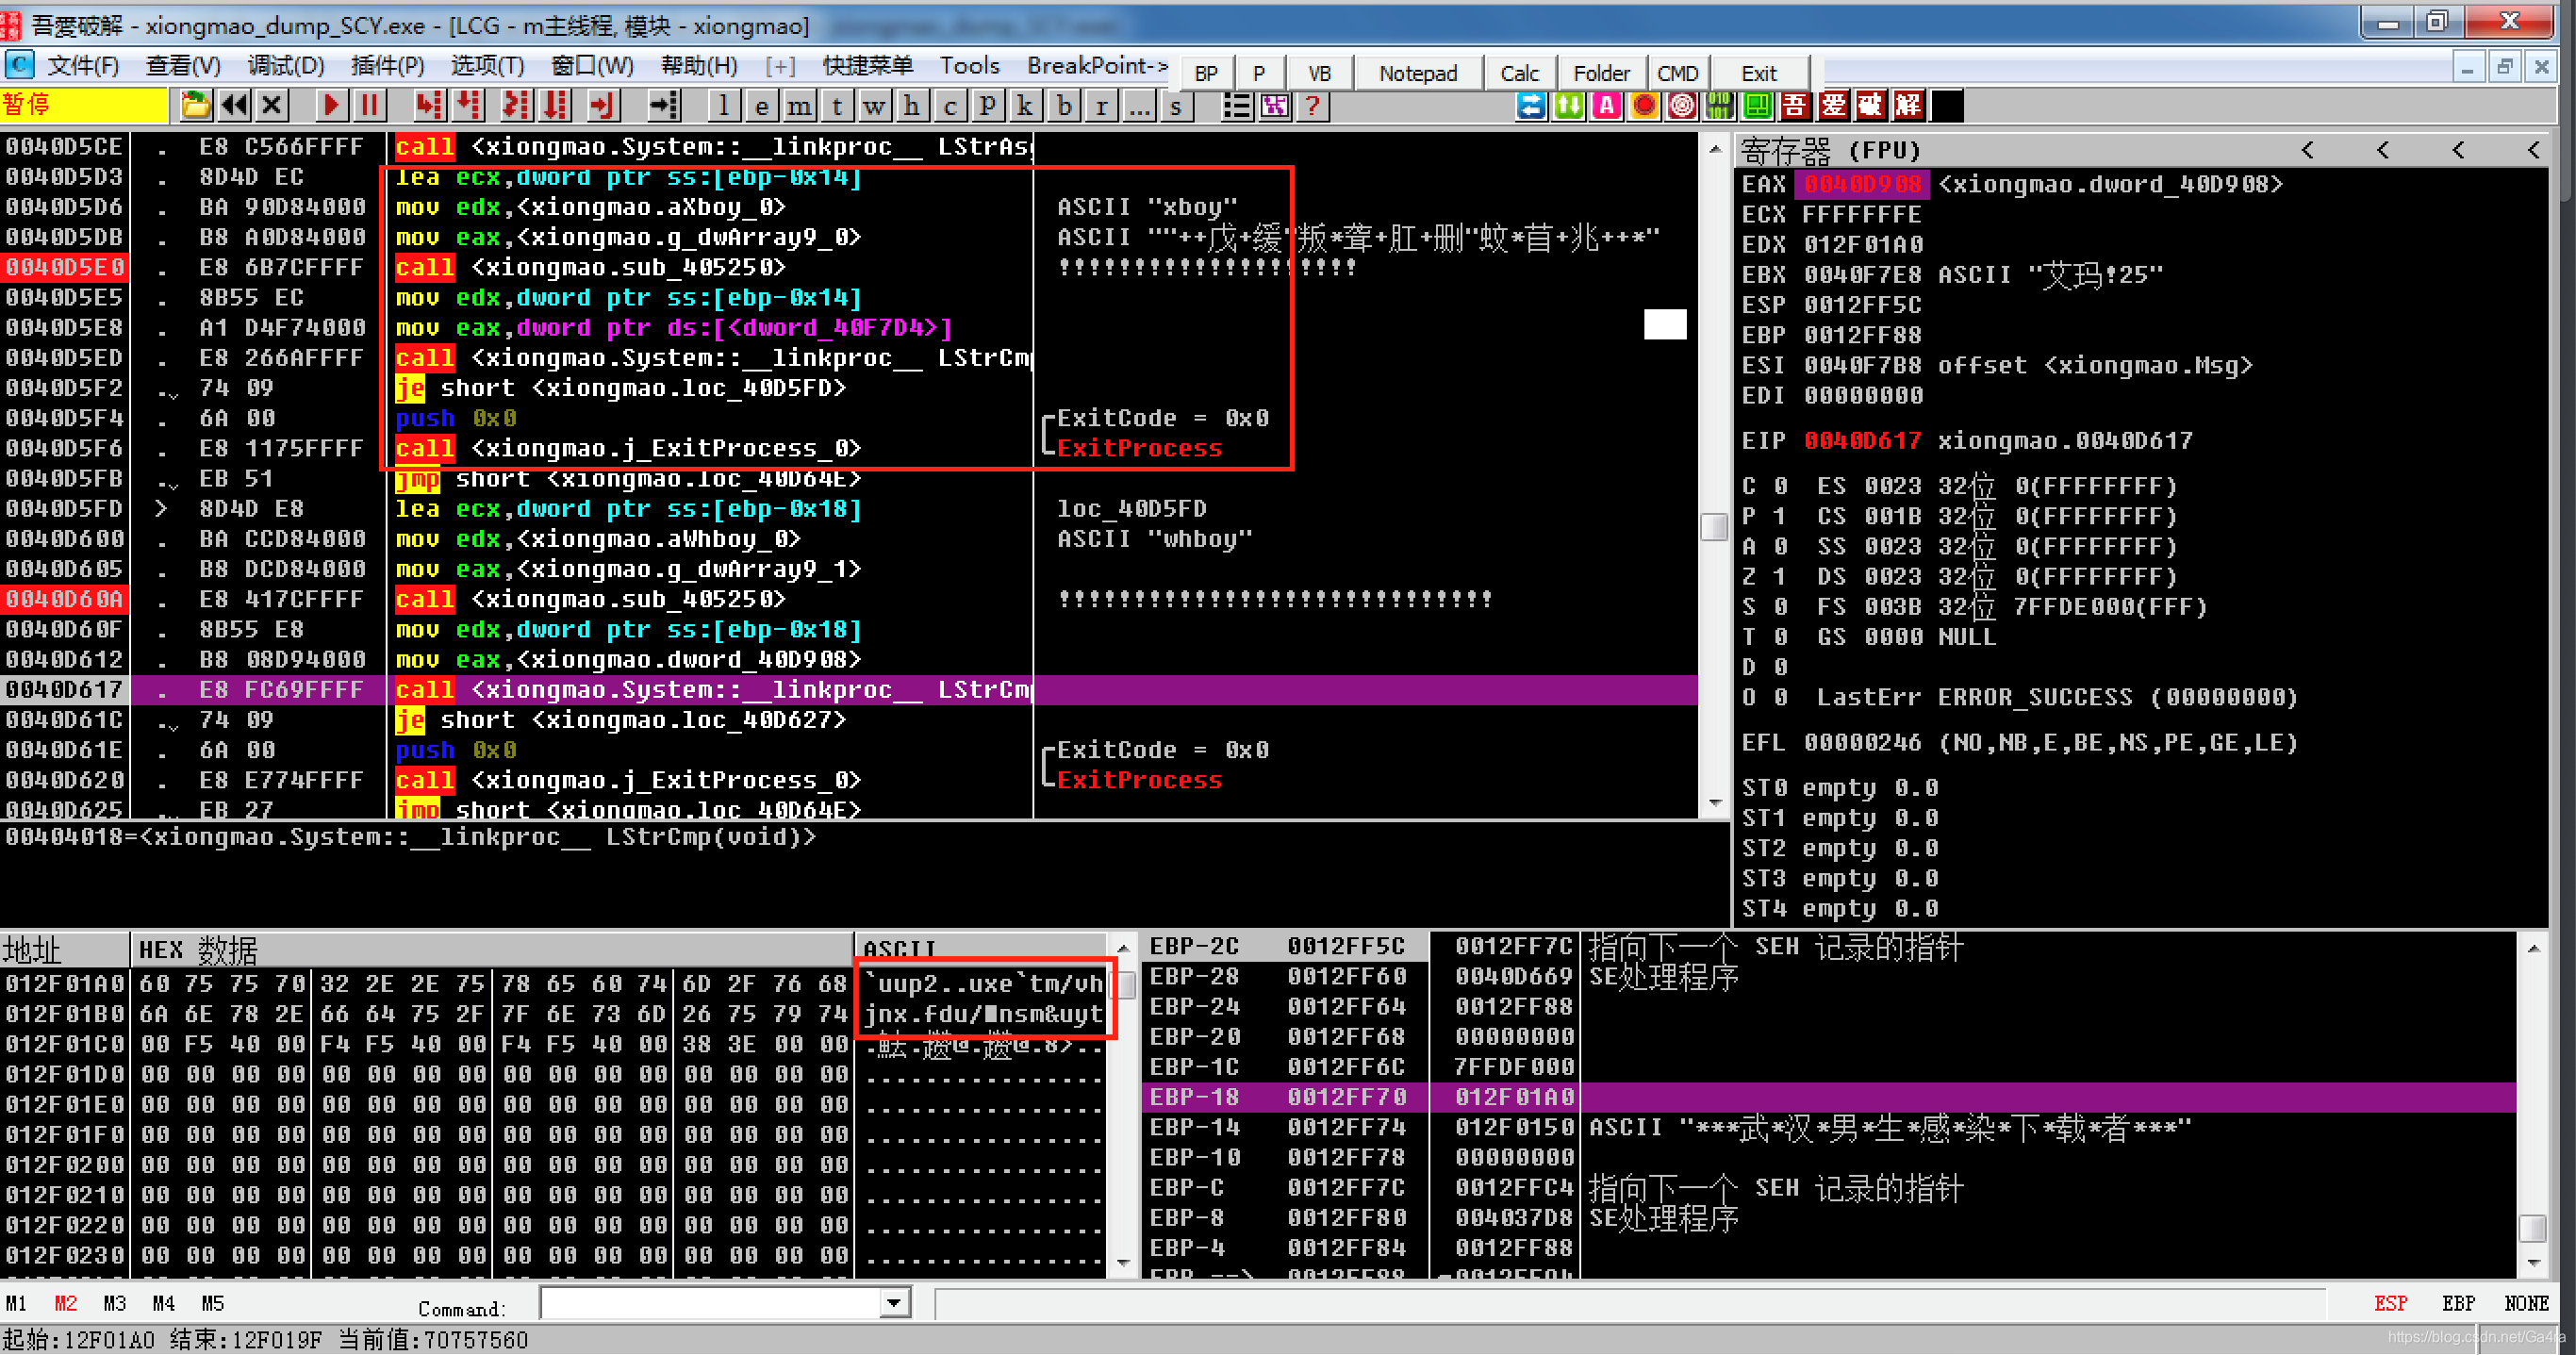Viewport: 2576px width, 1355px height.
Task: Show breakpoints window via 'b' button
Action: 1064,105
